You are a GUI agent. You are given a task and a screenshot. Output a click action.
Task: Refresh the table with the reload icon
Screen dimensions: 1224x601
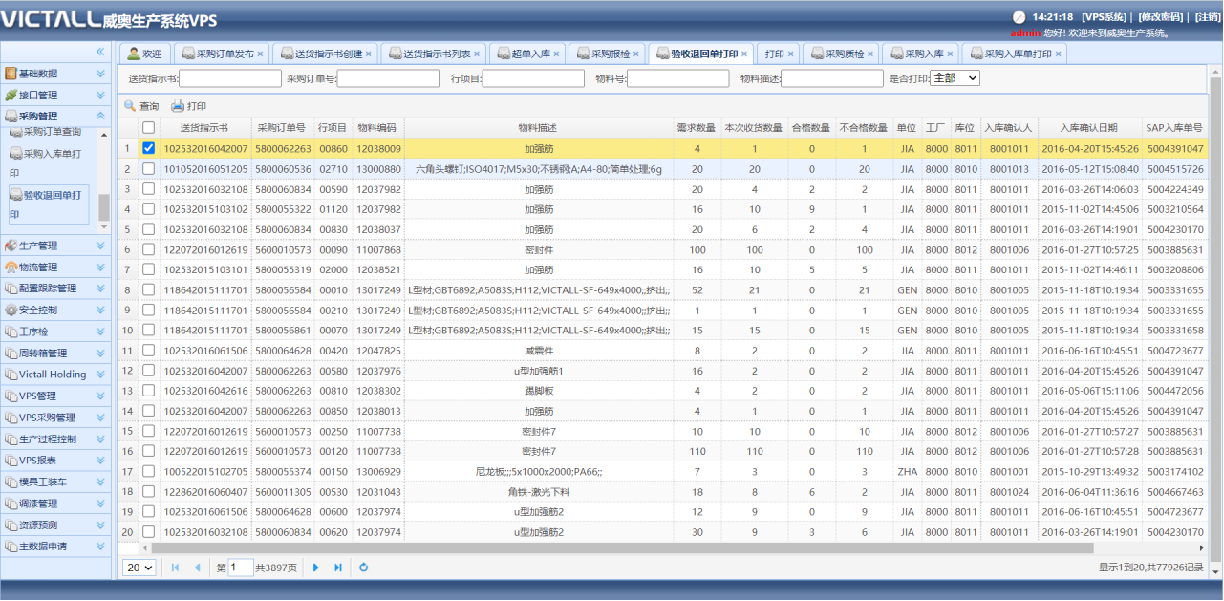pos(364,568)
